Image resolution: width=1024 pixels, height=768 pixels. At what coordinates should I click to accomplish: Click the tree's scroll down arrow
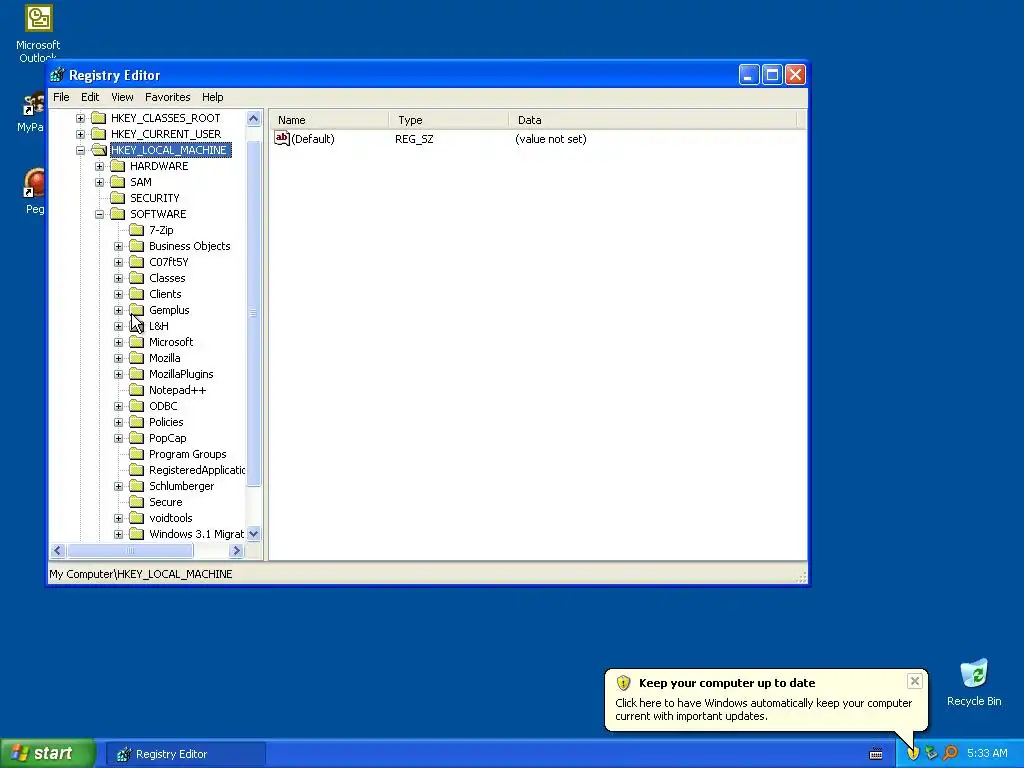253,534
